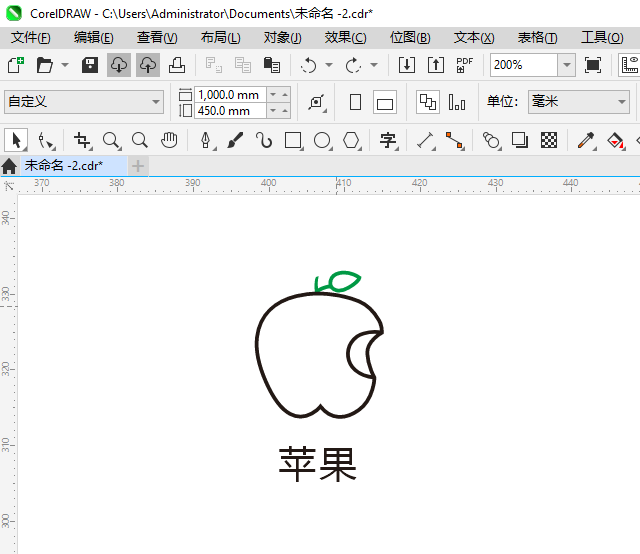The image size is (640, 554).
Task: Toggle the show rulers icon
Action: (x=629, y=65)
